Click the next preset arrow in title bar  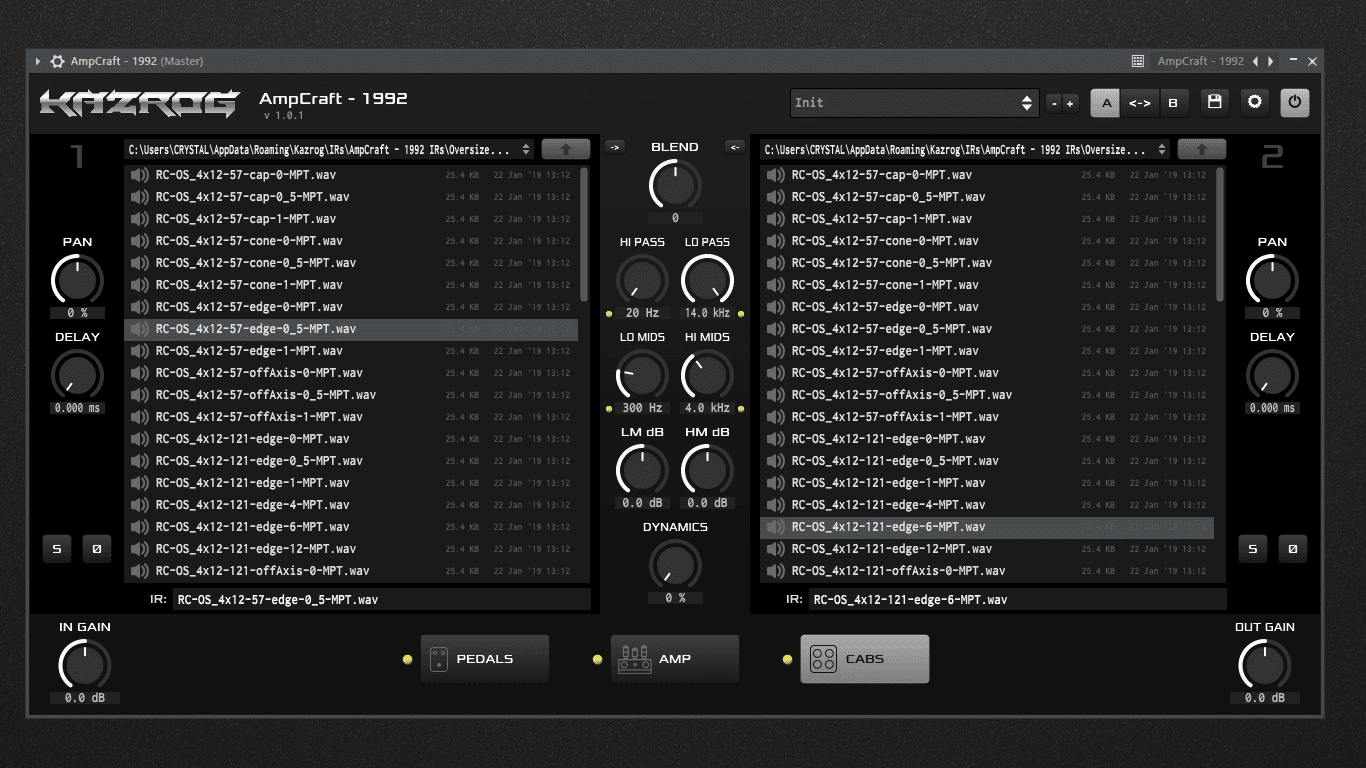[1271, 61]
